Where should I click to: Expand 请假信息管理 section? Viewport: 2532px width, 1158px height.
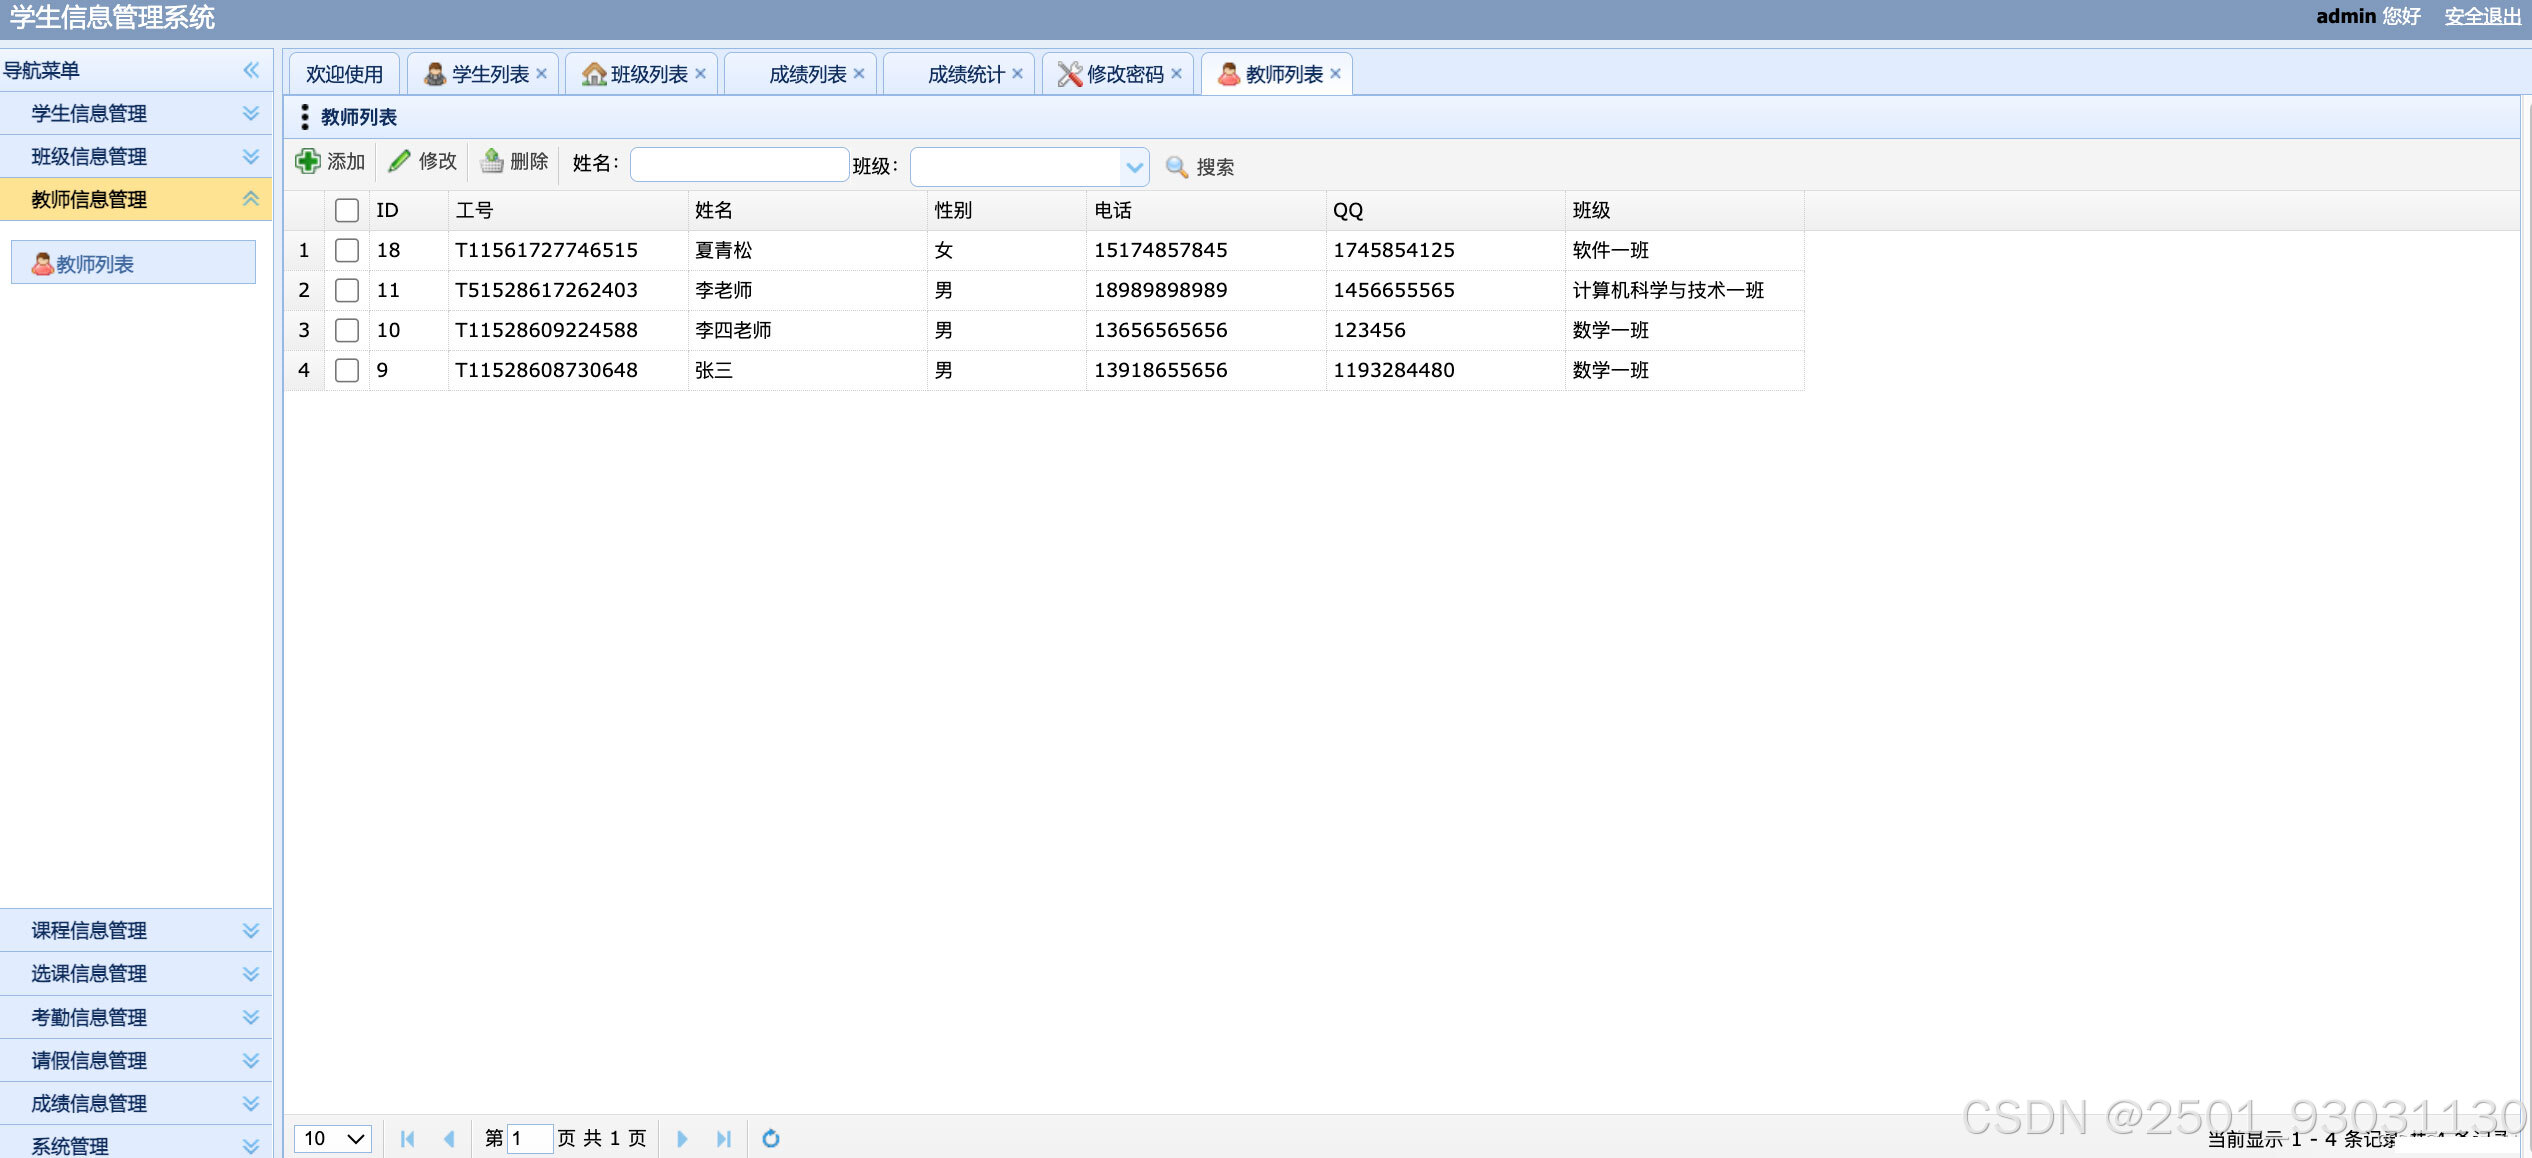[251, 1060]
